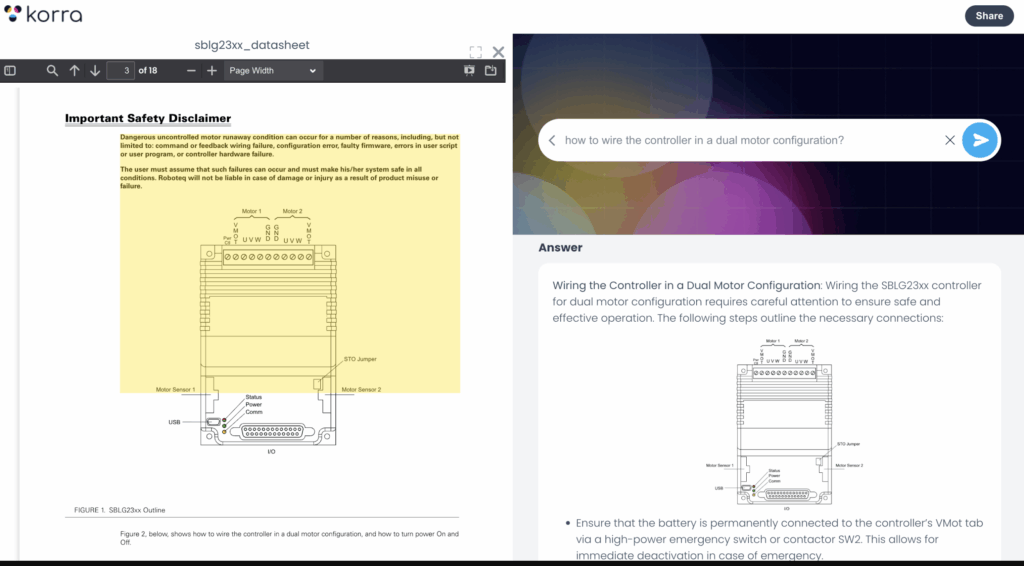The height and width of the screenshot is (566, 1024).
Task: Go back using search bar chevron
Action: click(x=552, y=140)
